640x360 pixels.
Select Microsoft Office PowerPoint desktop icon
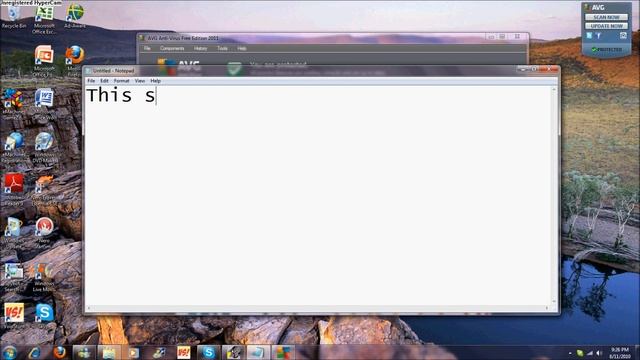(44, 61)
